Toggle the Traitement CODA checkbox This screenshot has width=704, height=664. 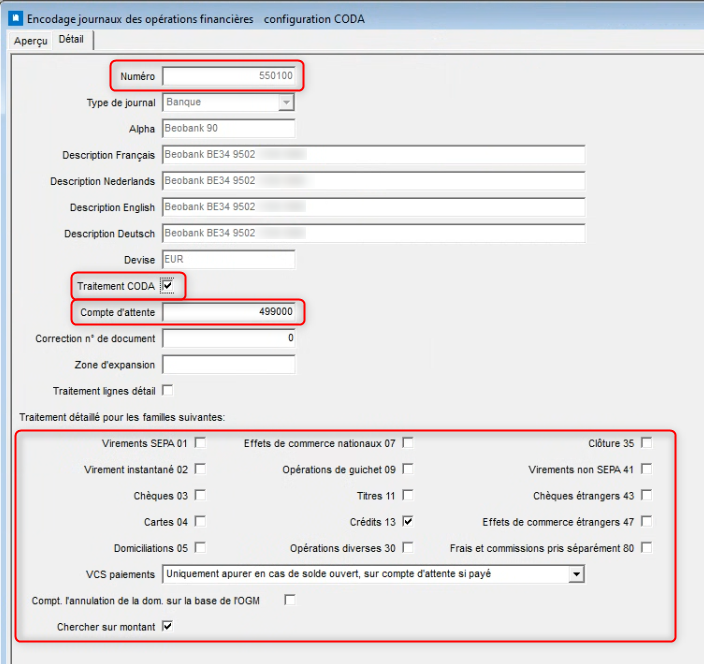(167, 286)
